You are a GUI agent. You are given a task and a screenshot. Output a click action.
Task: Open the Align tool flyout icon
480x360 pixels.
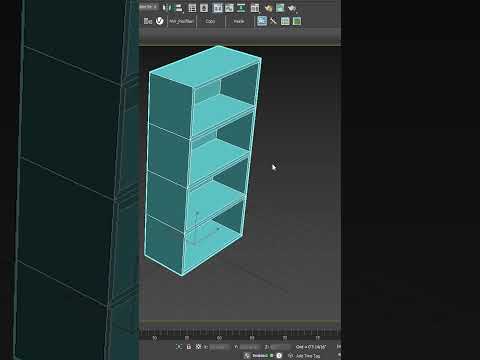179,8
